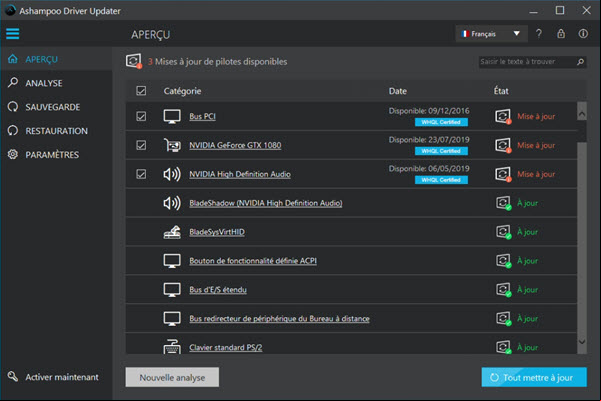601x401 pixels.
Task: Open the Clavier standard PS/2 link
Action: tap(226, 347)
